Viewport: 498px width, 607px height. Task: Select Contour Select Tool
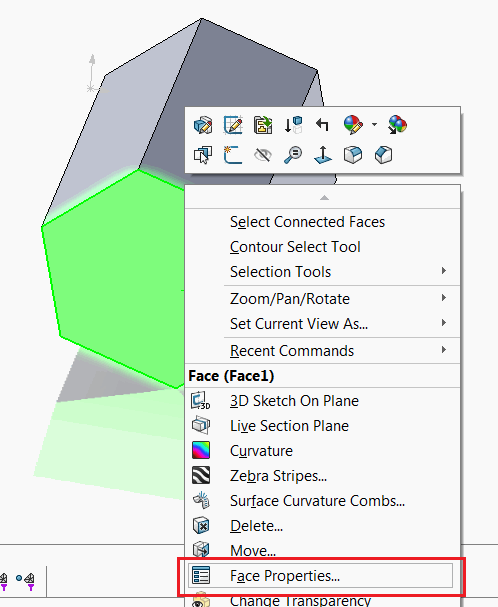pos(295,247)
